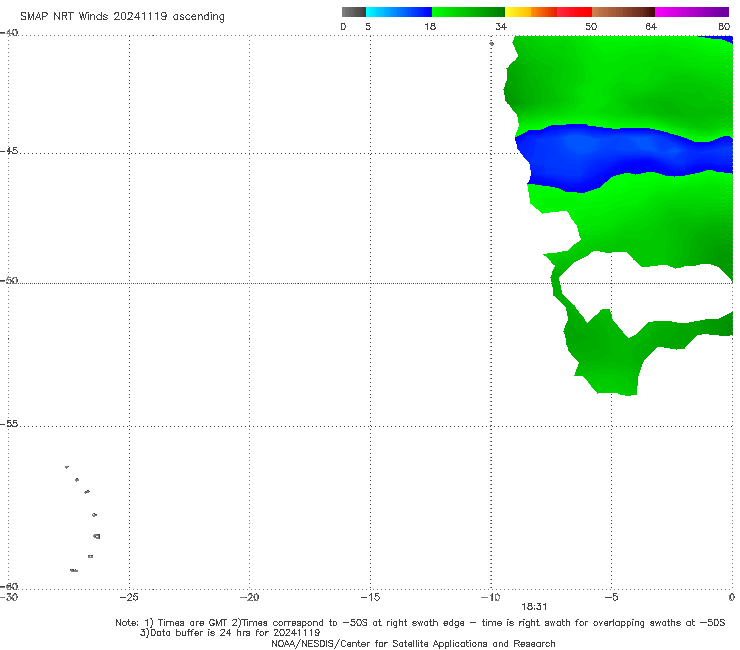
Task: Click the title 'SMAP NRT Winds 20241119 ascending'
Action: tap(122, 16)
